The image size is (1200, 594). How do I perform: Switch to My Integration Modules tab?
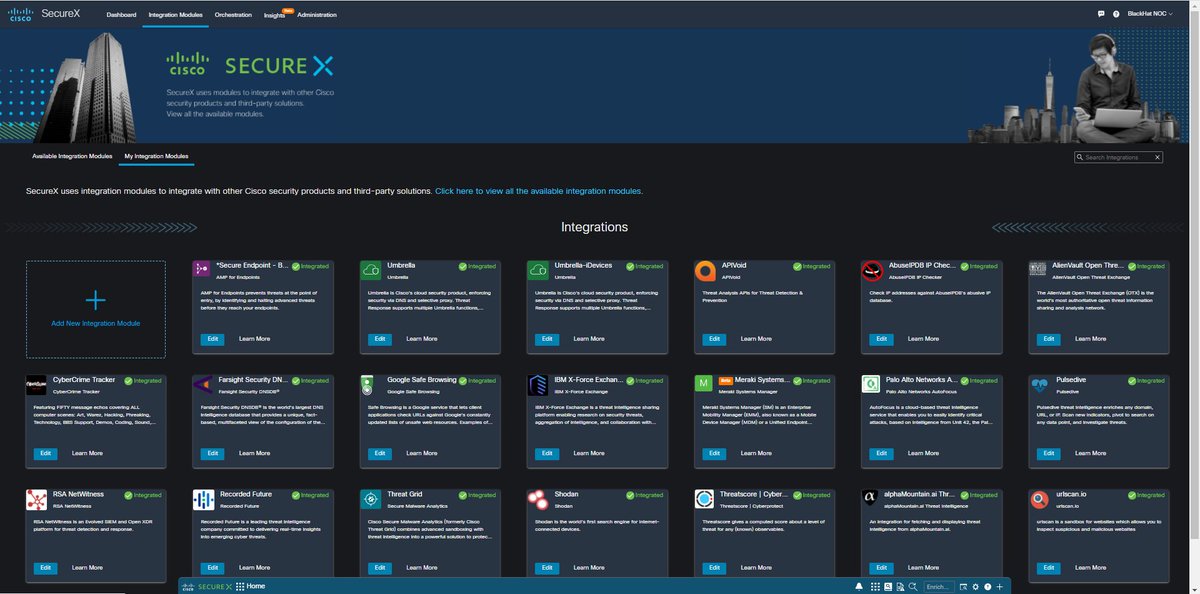tap(156, 157)
